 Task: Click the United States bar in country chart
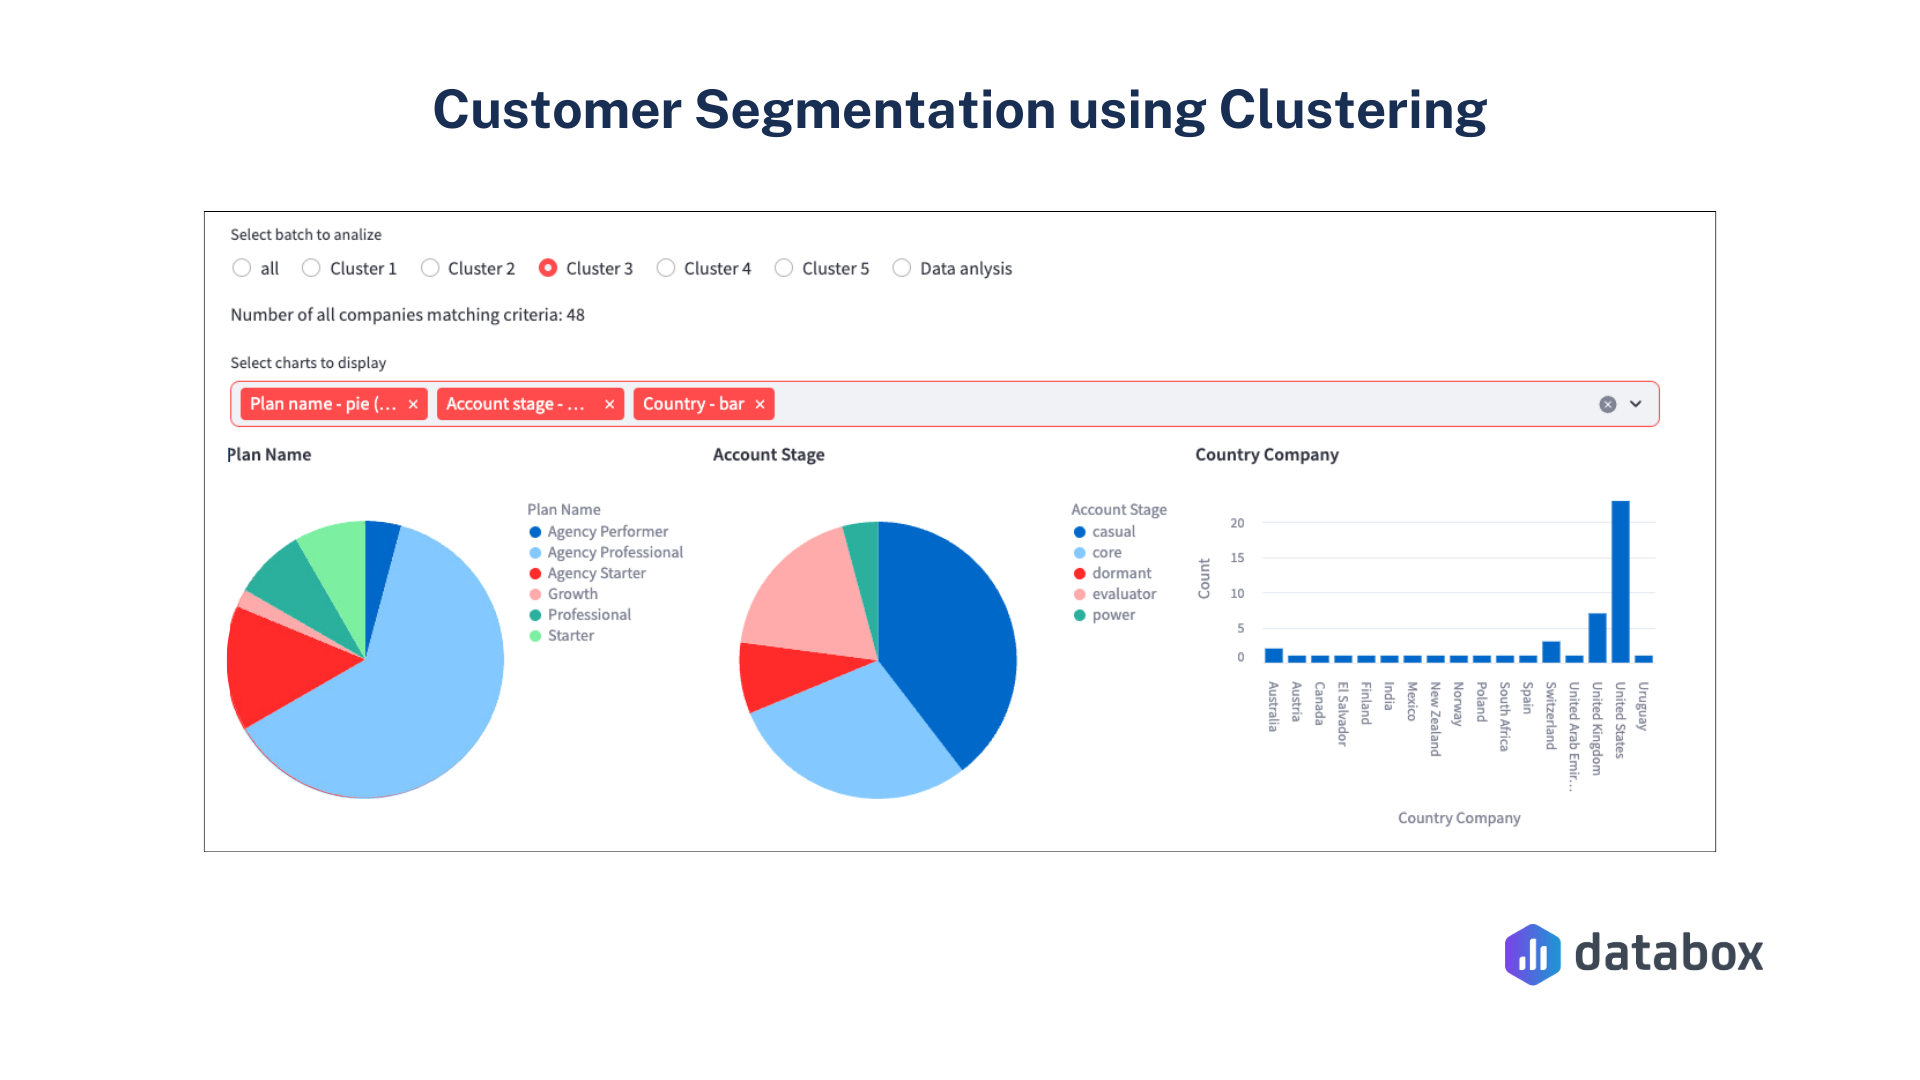[x=1620, y=582]
